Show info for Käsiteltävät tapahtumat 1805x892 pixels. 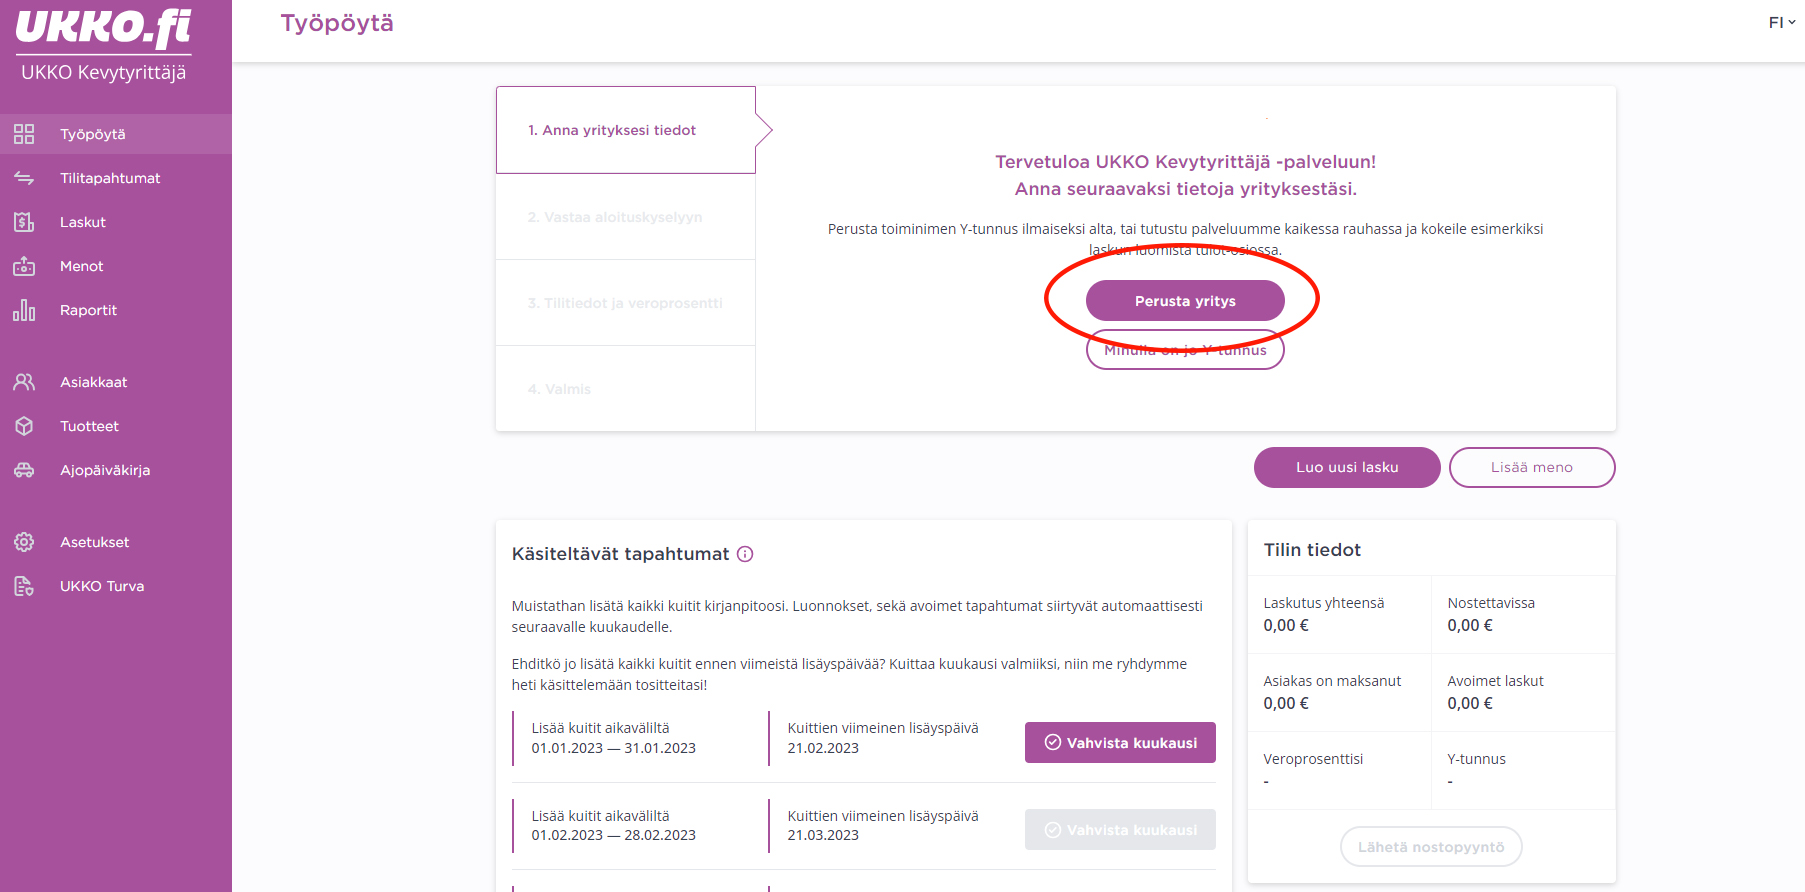click(745, 554)
